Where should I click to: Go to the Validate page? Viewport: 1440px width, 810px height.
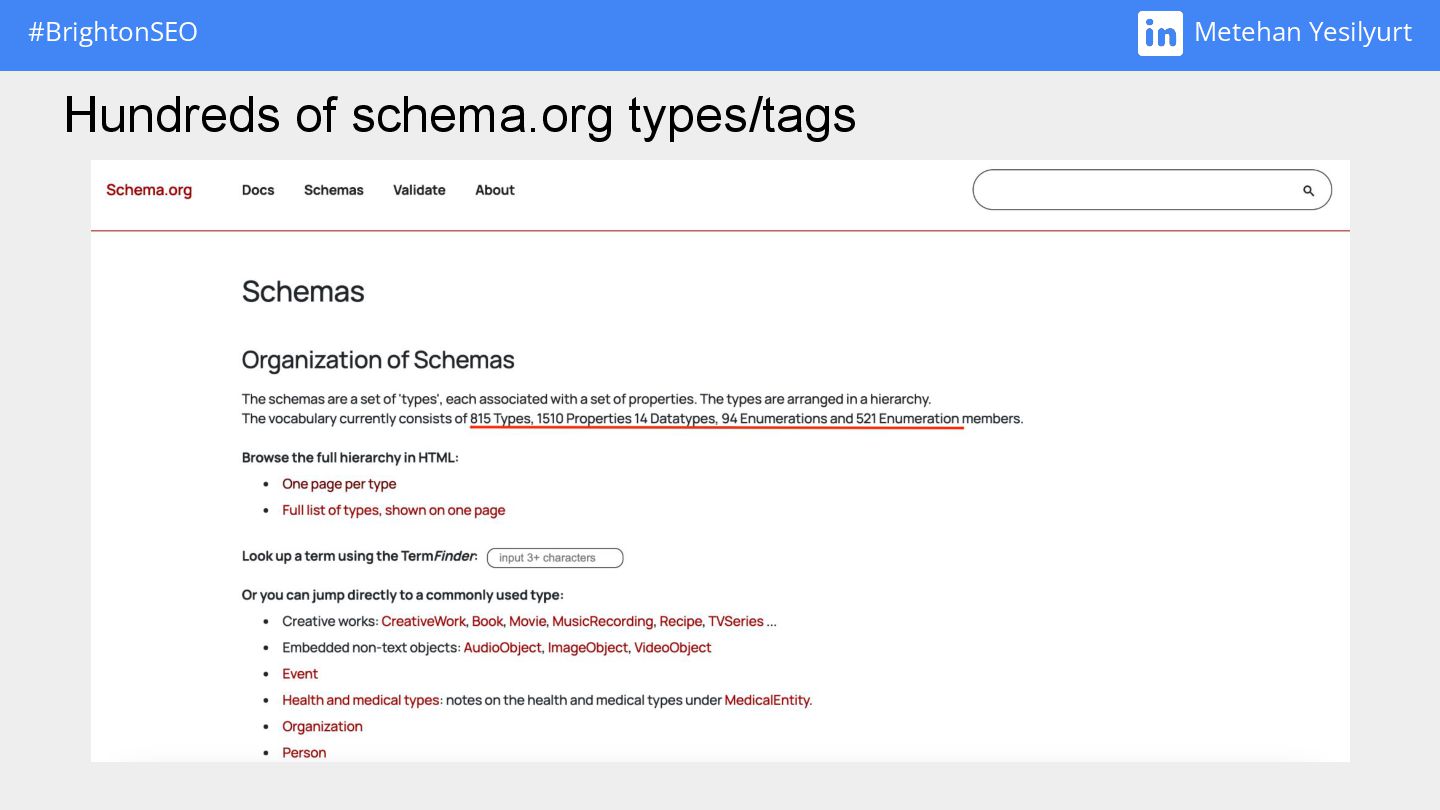(419, 190)
